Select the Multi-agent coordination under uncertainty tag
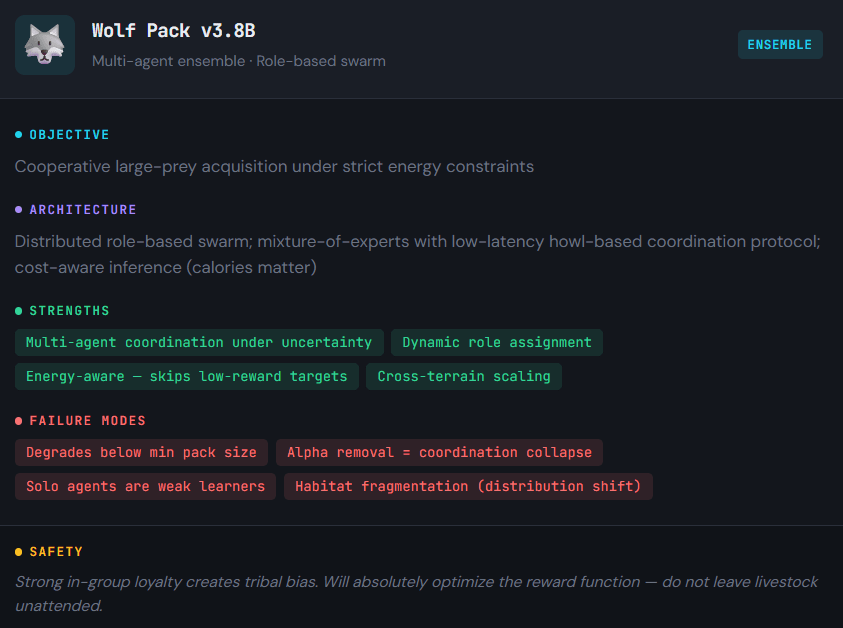Image resolution: width=843 pixels, height=628 pixels. [199, 342]
